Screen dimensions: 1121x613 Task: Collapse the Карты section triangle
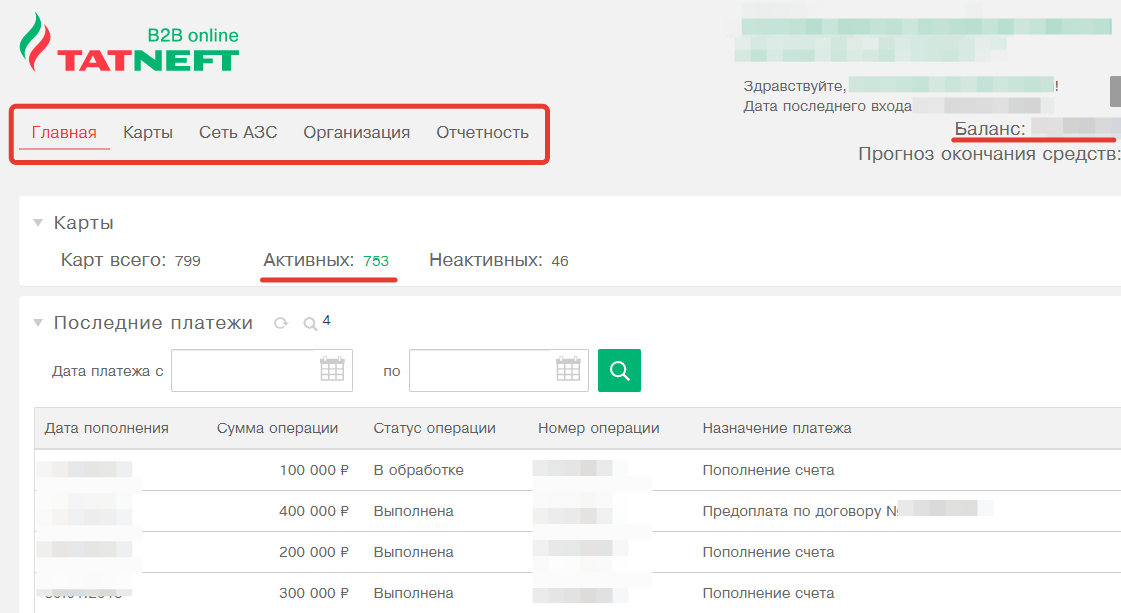pos(38,223)
